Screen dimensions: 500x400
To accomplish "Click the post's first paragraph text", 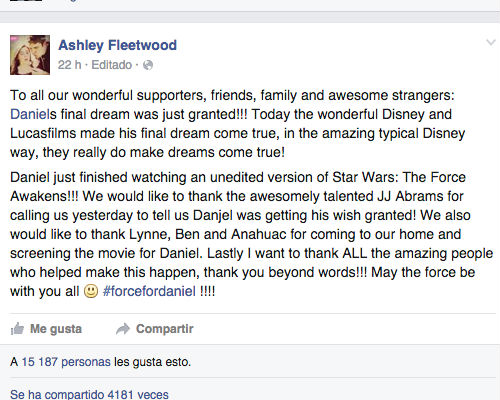I will 237,124.
